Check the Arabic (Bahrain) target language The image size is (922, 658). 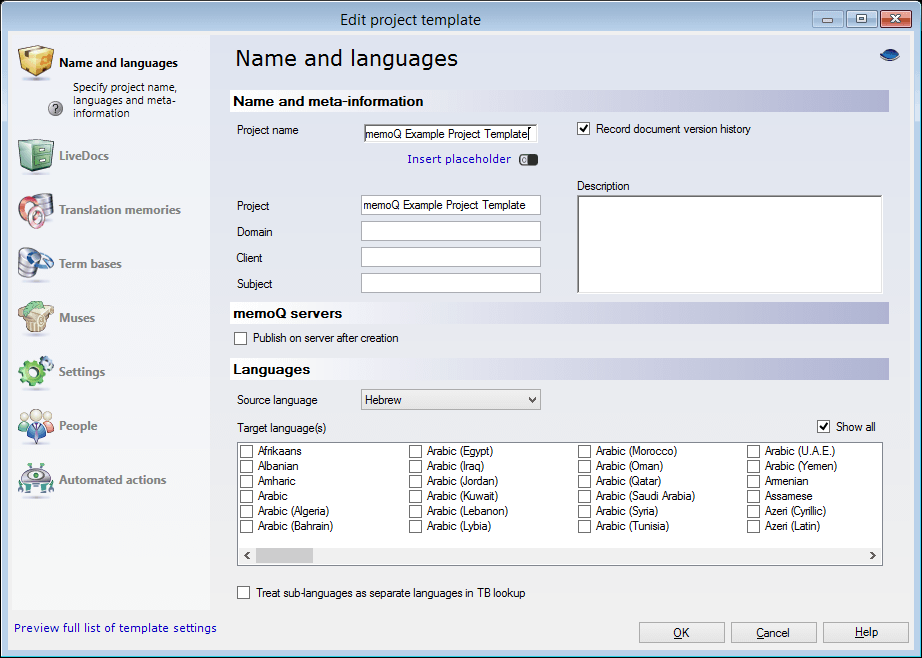pos(246,526)
